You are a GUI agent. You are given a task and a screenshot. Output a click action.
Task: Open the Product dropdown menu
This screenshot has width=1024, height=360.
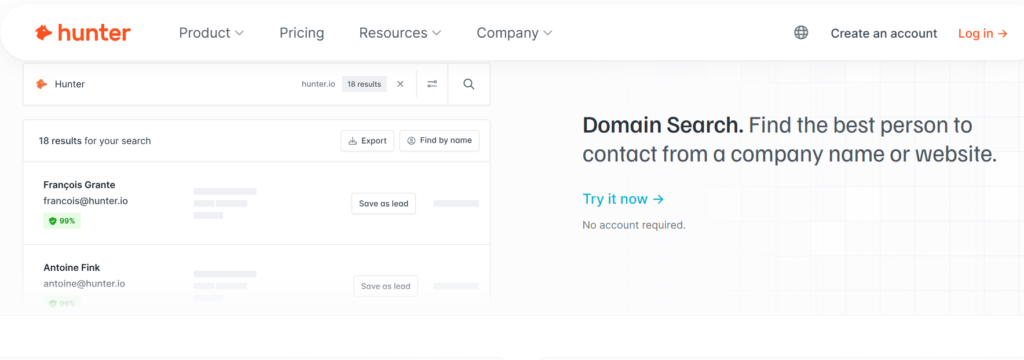(x=211, y=33)
